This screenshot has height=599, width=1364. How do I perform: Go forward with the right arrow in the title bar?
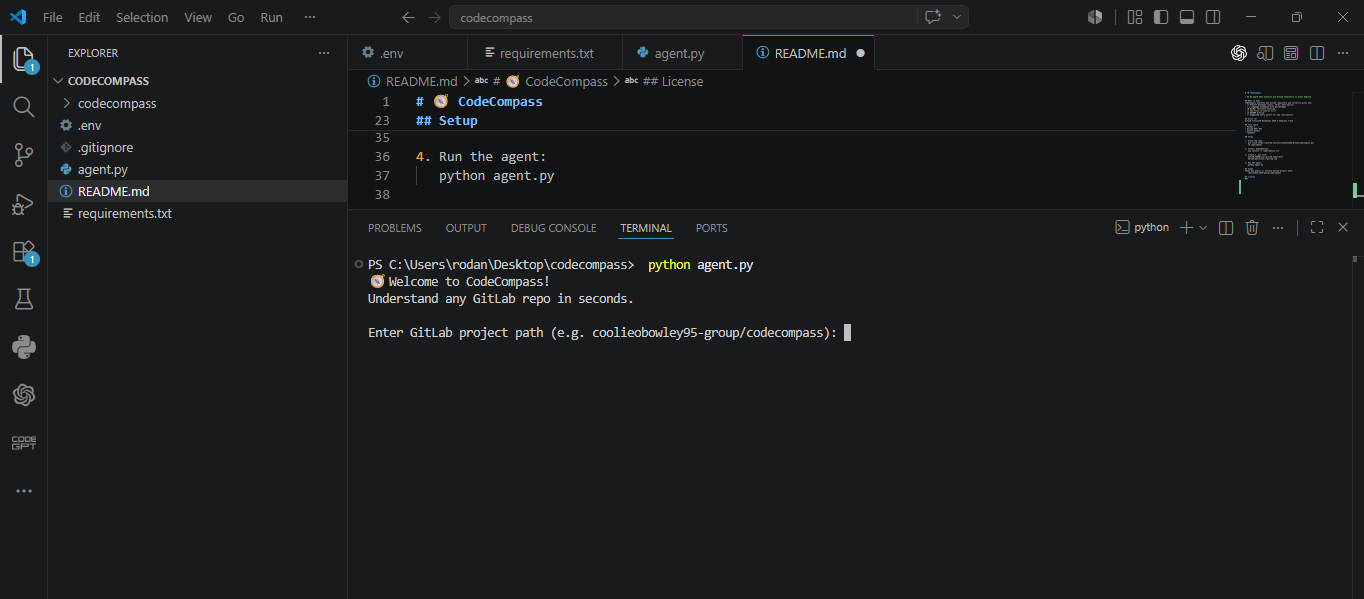tap(434, 17)
